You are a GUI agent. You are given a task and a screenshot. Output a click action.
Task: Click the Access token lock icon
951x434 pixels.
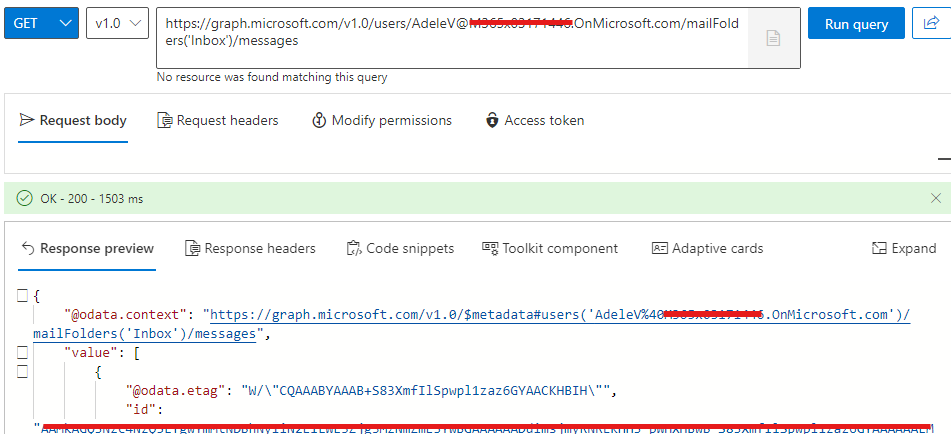[492, 121]
